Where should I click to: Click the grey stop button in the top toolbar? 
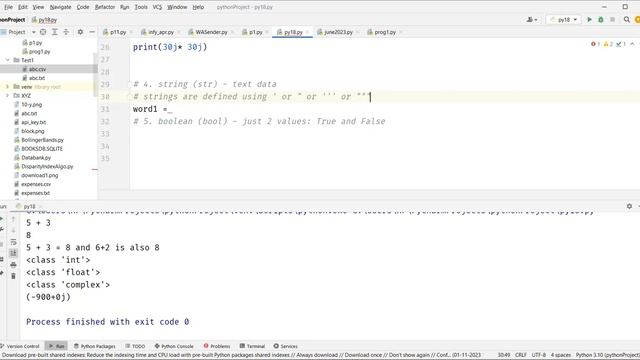612,20
